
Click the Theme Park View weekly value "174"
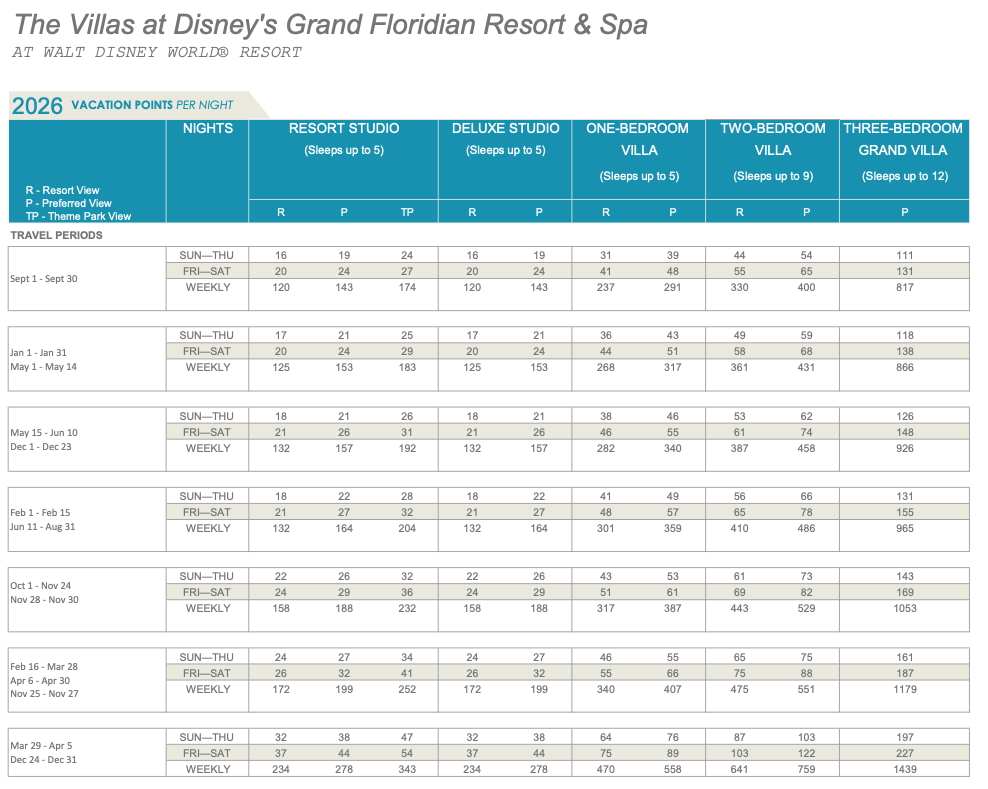(407, 287)
